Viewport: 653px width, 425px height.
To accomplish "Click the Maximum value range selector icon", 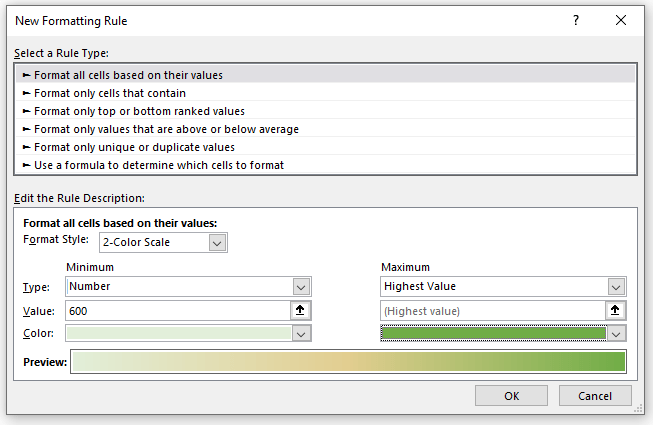I will tap(617, 311).
